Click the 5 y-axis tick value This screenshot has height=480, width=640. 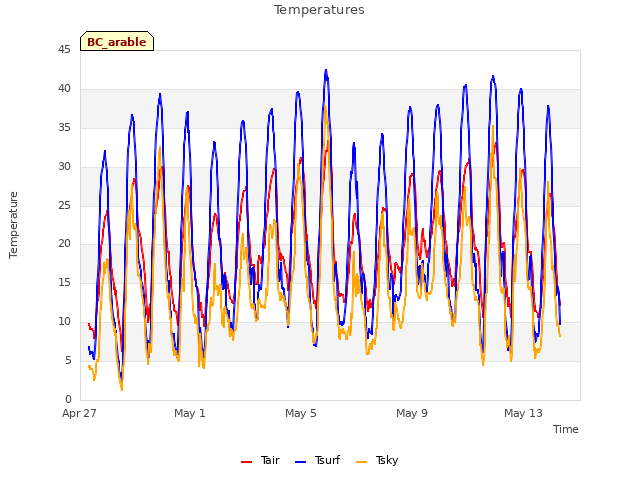point(68,360)
